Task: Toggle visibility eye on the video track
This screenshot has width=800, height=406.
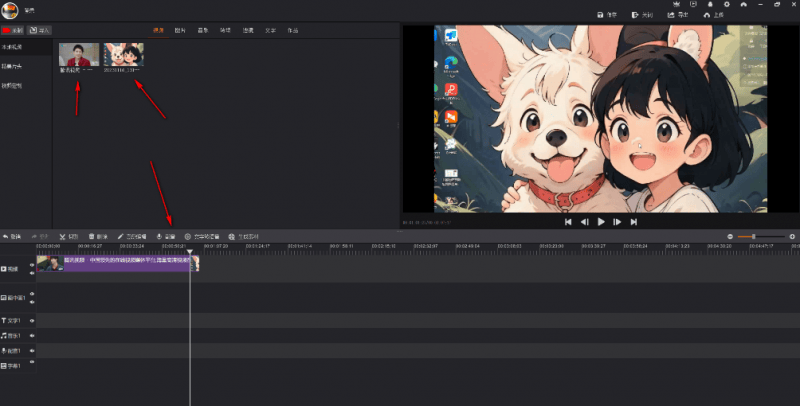Action: (x=32, y=265)
